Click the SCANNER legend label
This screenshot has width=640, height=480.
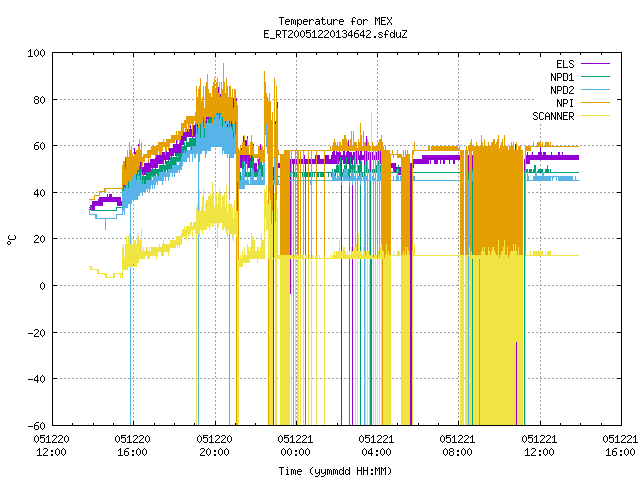[553, 116]
